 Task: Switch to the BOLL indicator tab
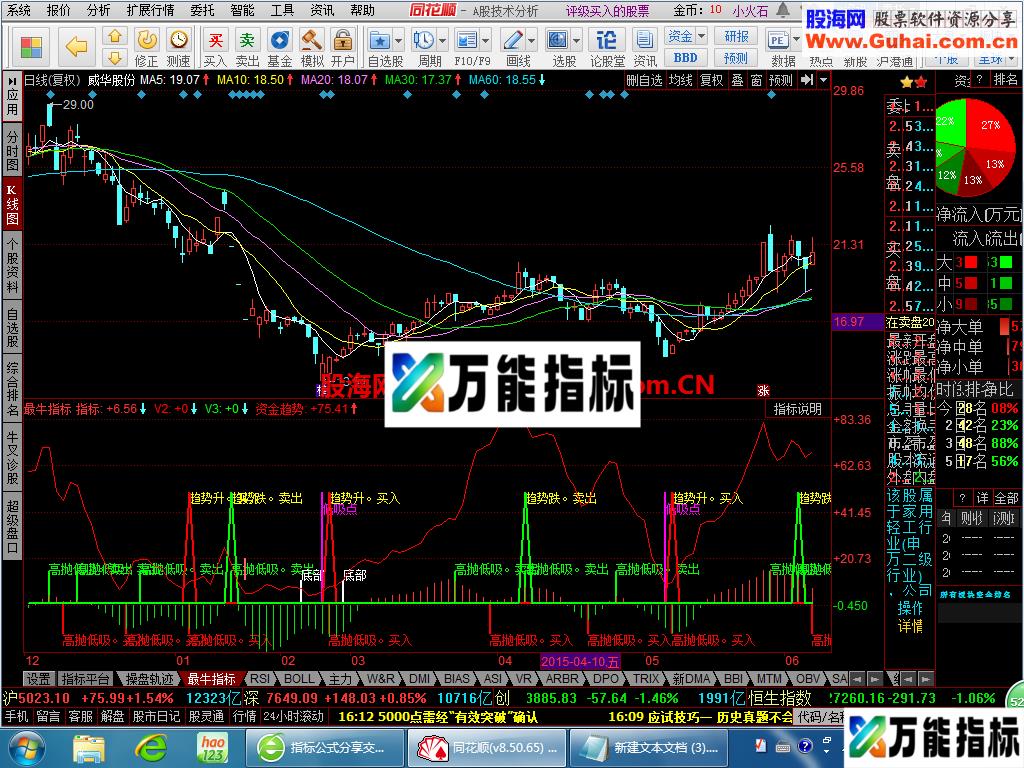pos(298,678)
